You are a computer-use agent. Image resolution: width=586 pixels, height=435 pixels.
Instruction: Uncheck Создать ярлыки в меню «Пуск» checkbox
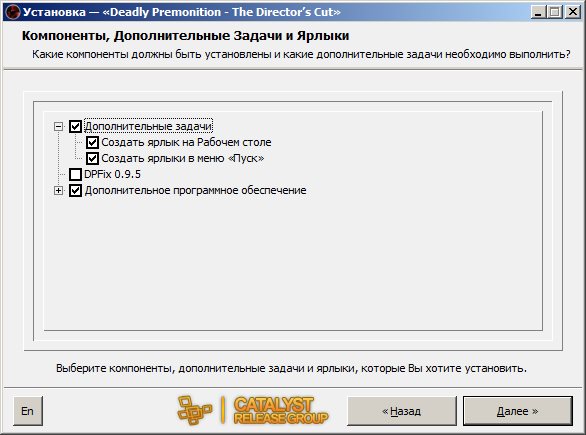point(92,158)
